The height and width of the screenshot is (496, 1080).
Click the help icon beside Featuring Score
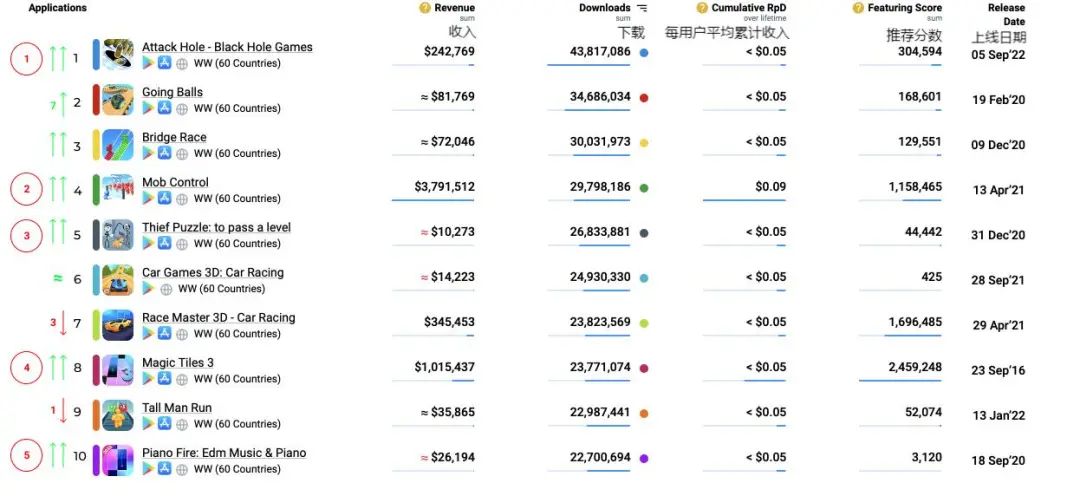pyautogui.click(x=858, y=8)
